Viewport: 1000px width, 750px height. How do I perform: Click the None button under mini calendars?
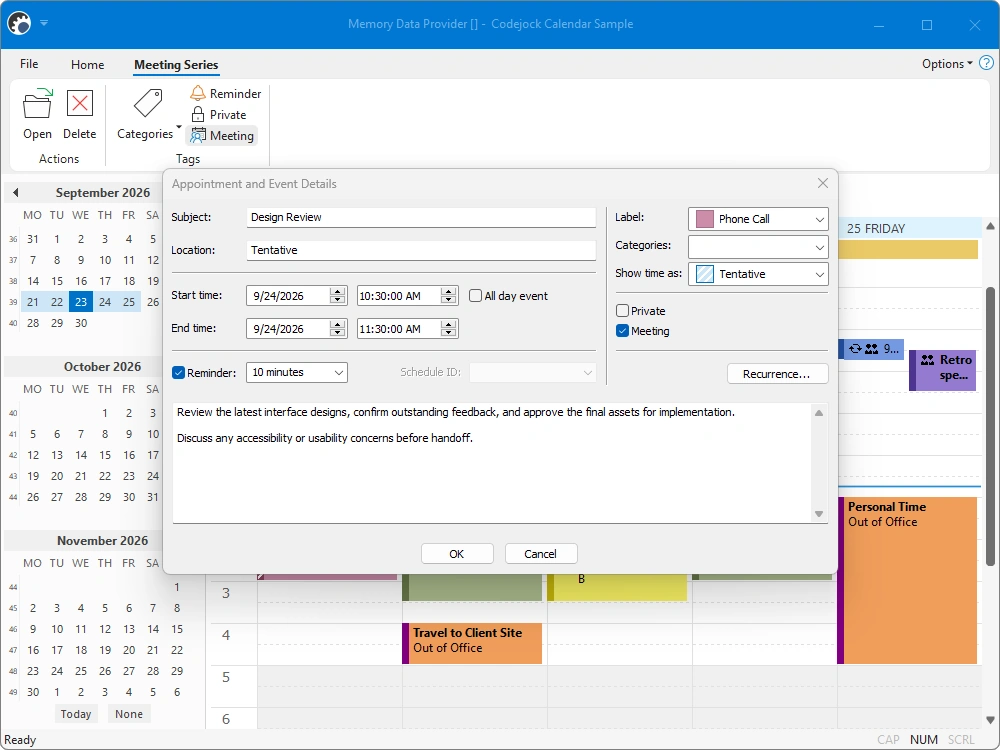click(129, 714)
